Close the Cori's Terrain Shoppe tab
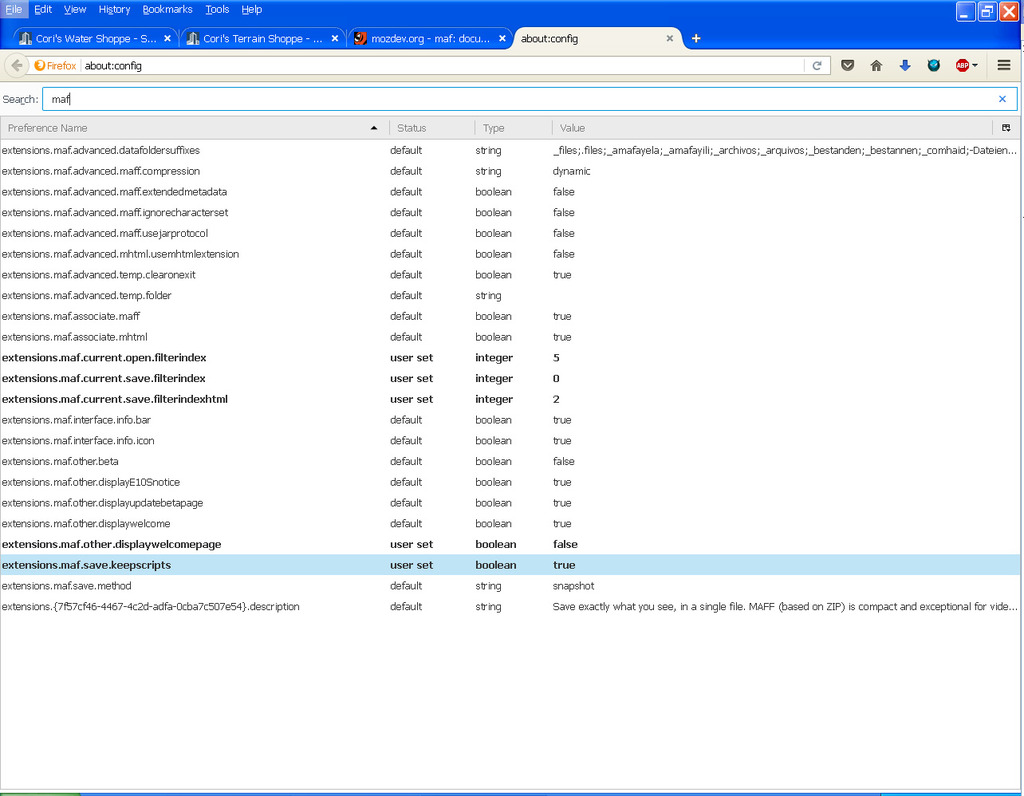Viewport: 1024px width, 796px height. click(335, 39)
